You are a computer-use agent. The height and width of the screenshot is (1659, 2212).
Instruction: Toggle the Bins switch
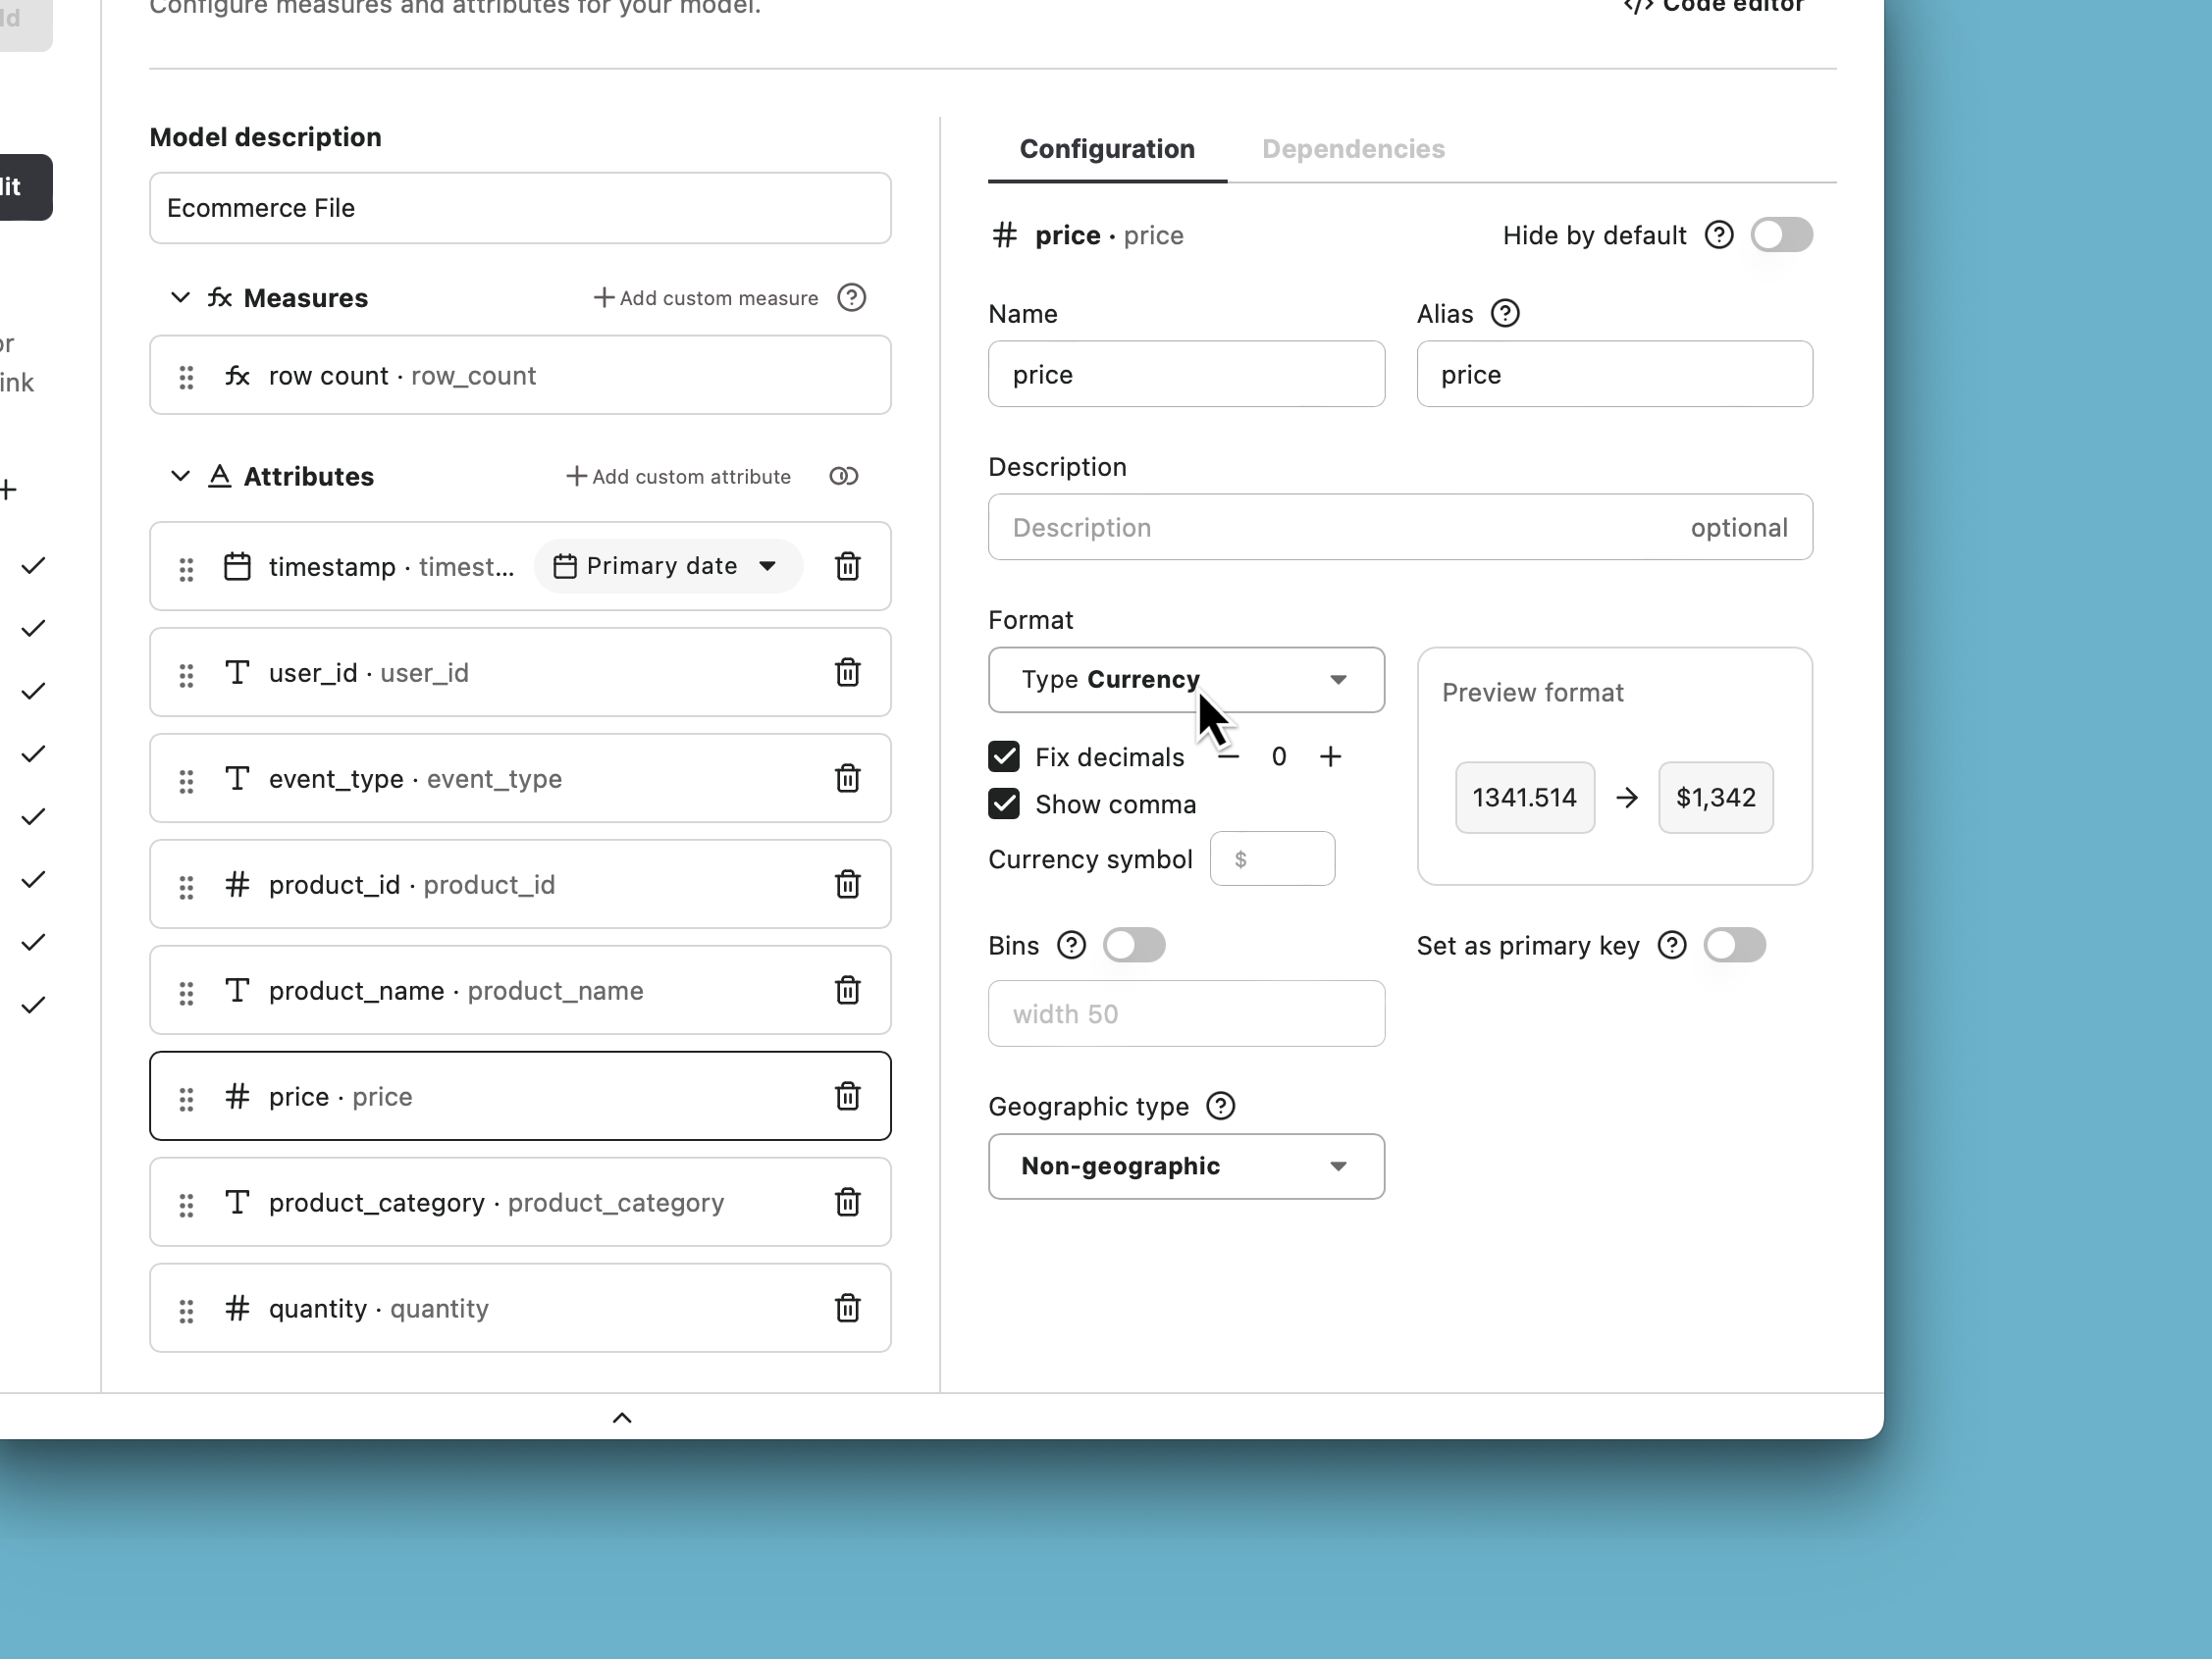coord(1134,945)
